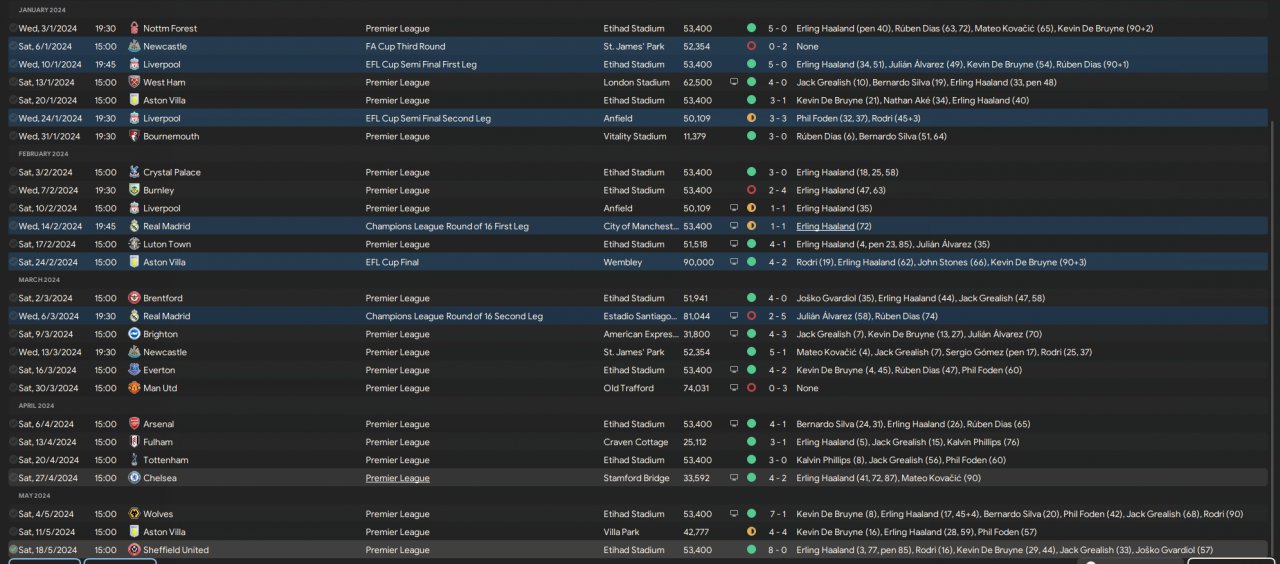
Task: Open the 7 - 1 Wolves match result
Action: click(777, 514)
